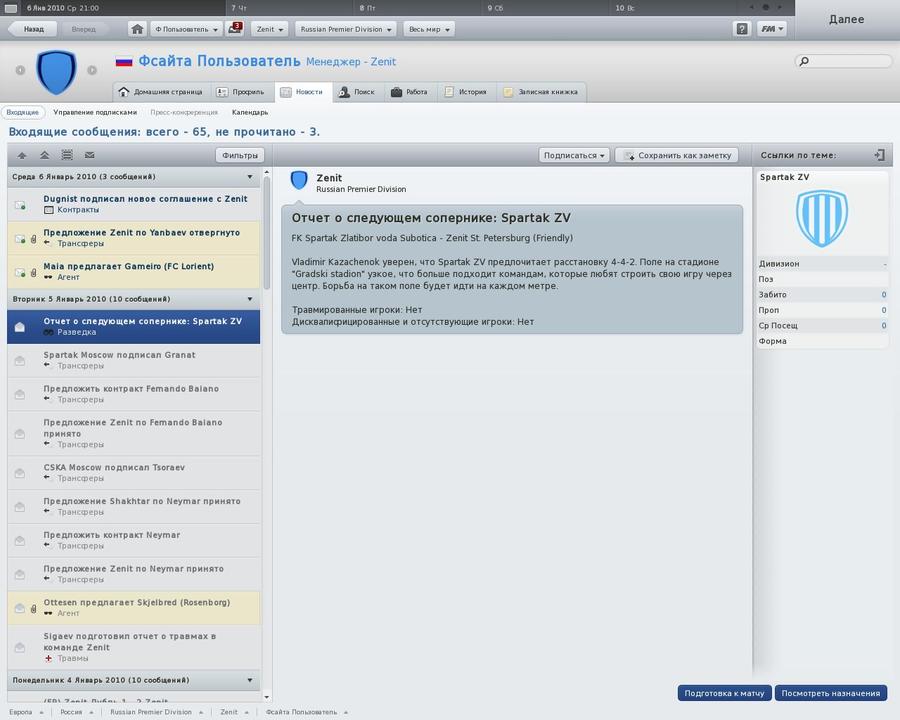Expand the Подписаться dropdown
The width and height of the screenshot is (900, 720).
tap(574, 155)
